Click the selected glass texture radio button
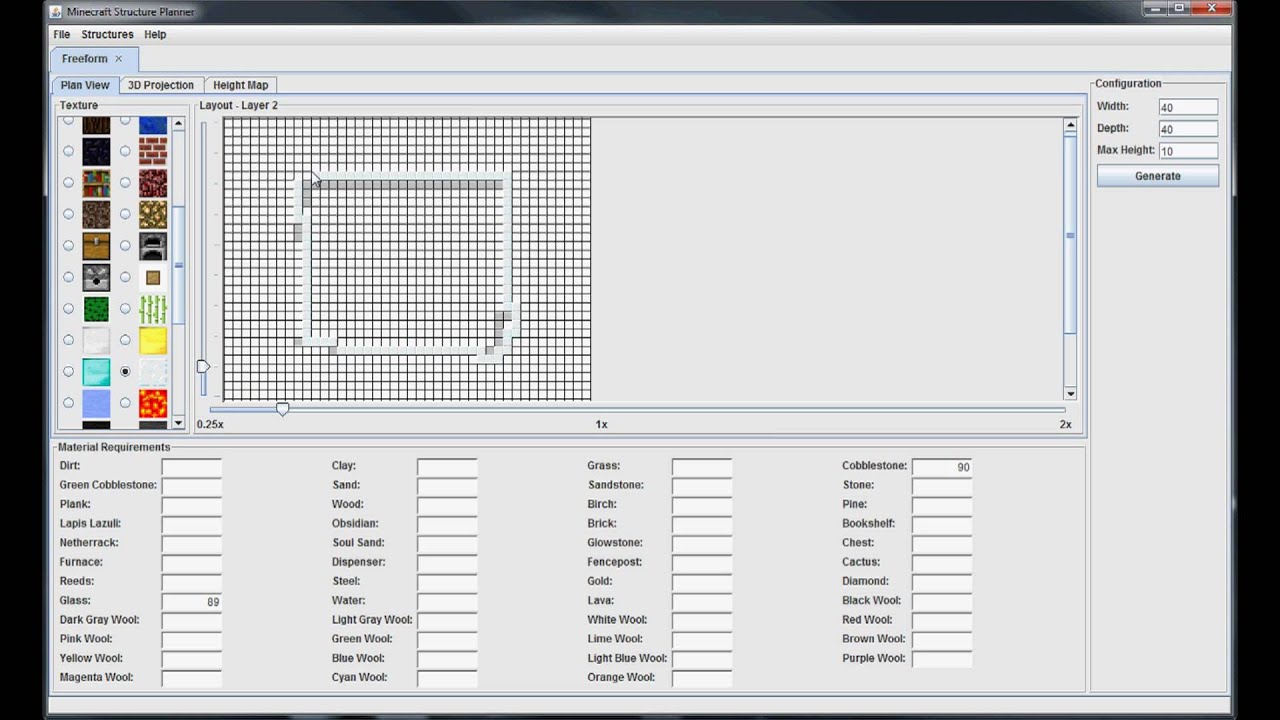The width and height of the screenshot is (1280, 720). (x=125, y=372)
